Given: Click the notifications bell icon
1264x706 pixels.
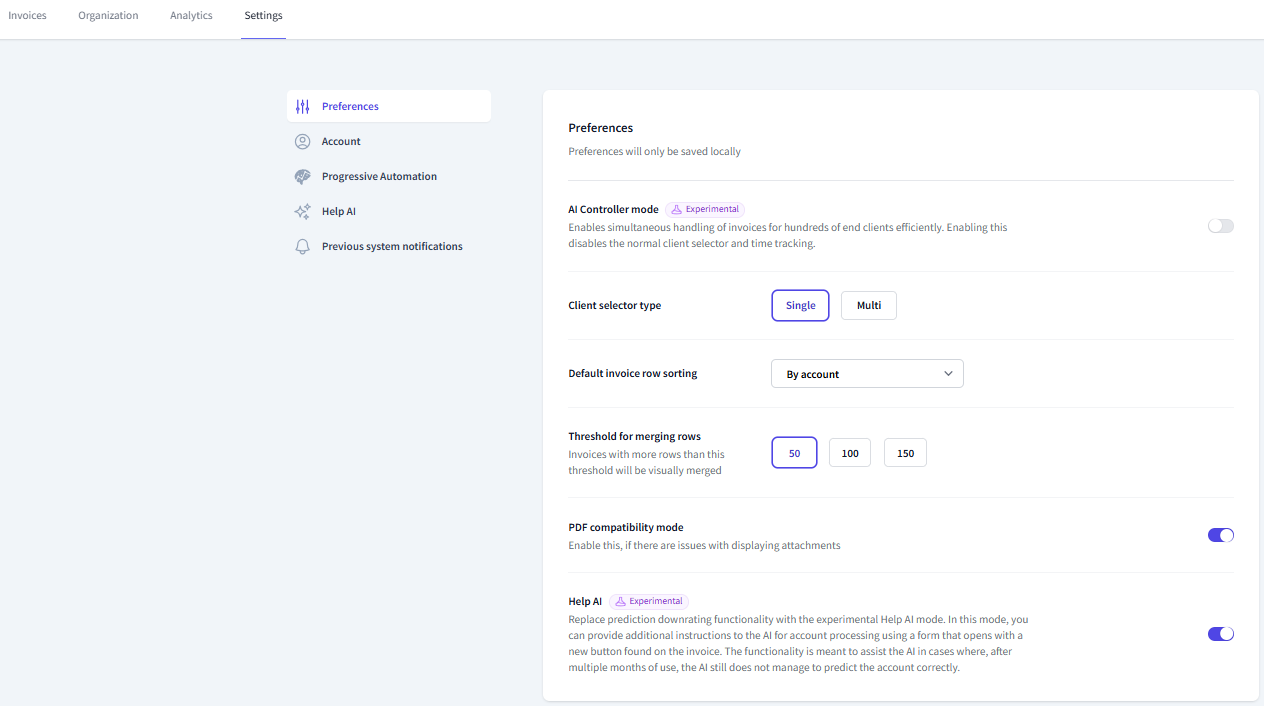Looking at the screenshot, I should pyautogui.click(x=302, y=247).
